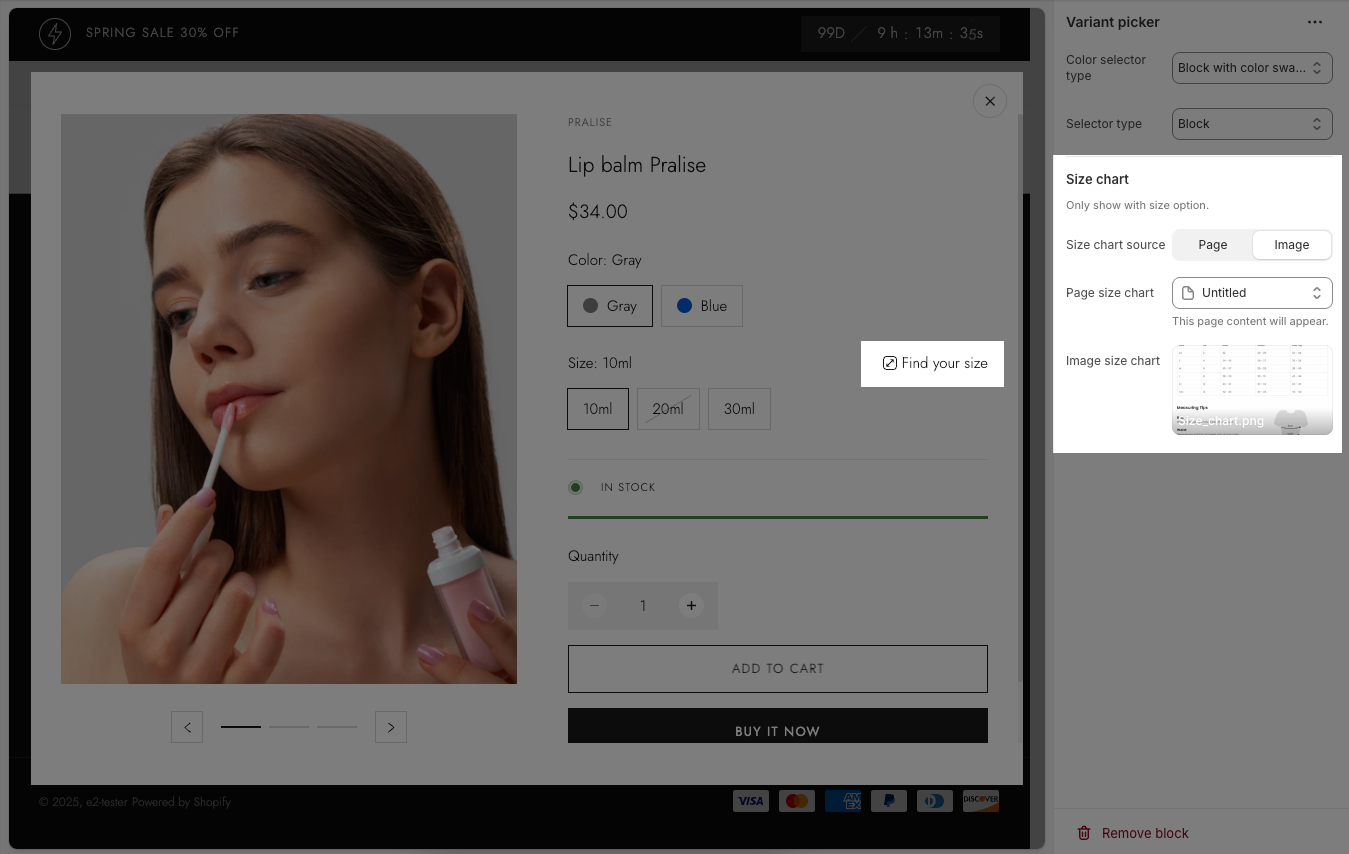Open the Selector type dropdown
The width and height of the screenshot is (1349, 854).
tap(1251, 124)
